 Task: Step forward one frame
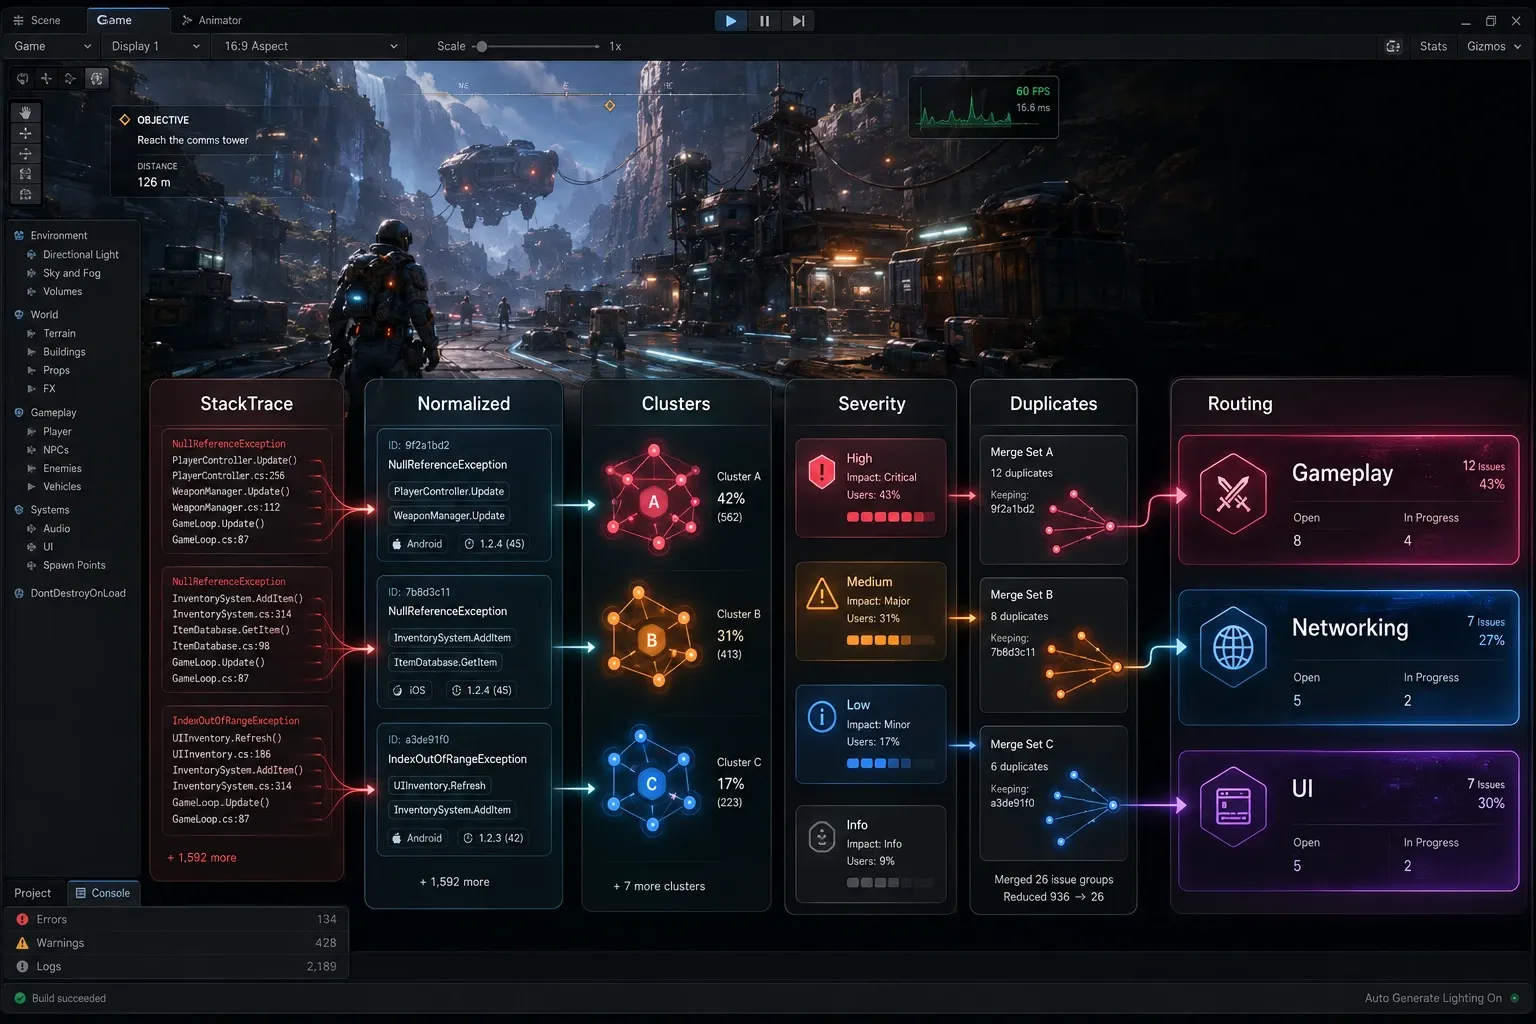(x=798, y=20)
